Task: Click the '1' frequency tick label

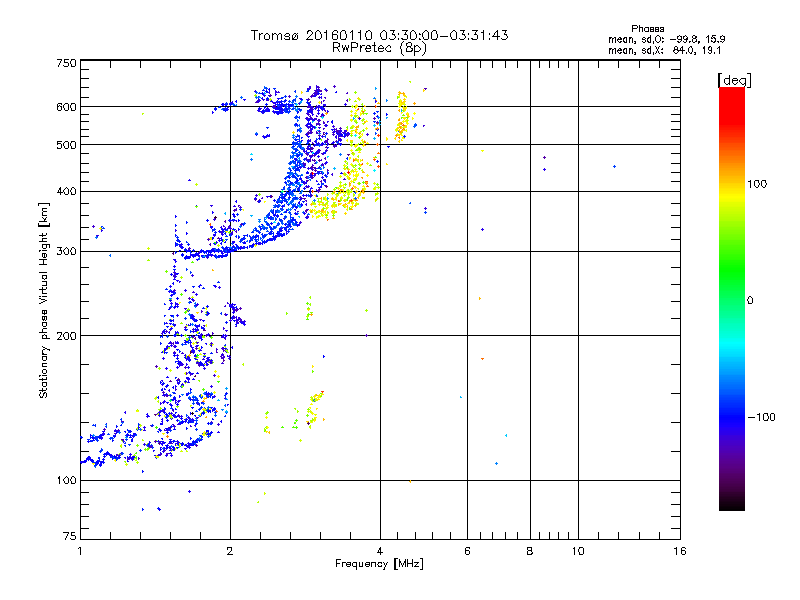Action: point(80,551)
